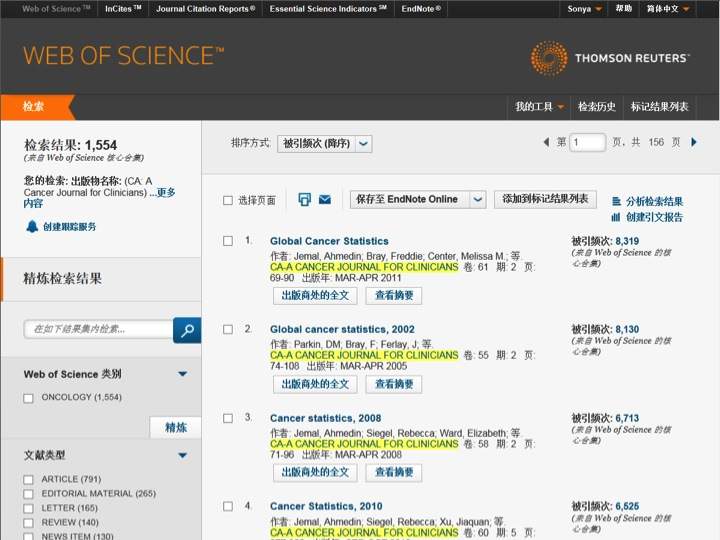Image resolution: width=720 pixels, height=540 pixels.
Task: Open the Sonya user account dropdown
Action: click(584, 9)
